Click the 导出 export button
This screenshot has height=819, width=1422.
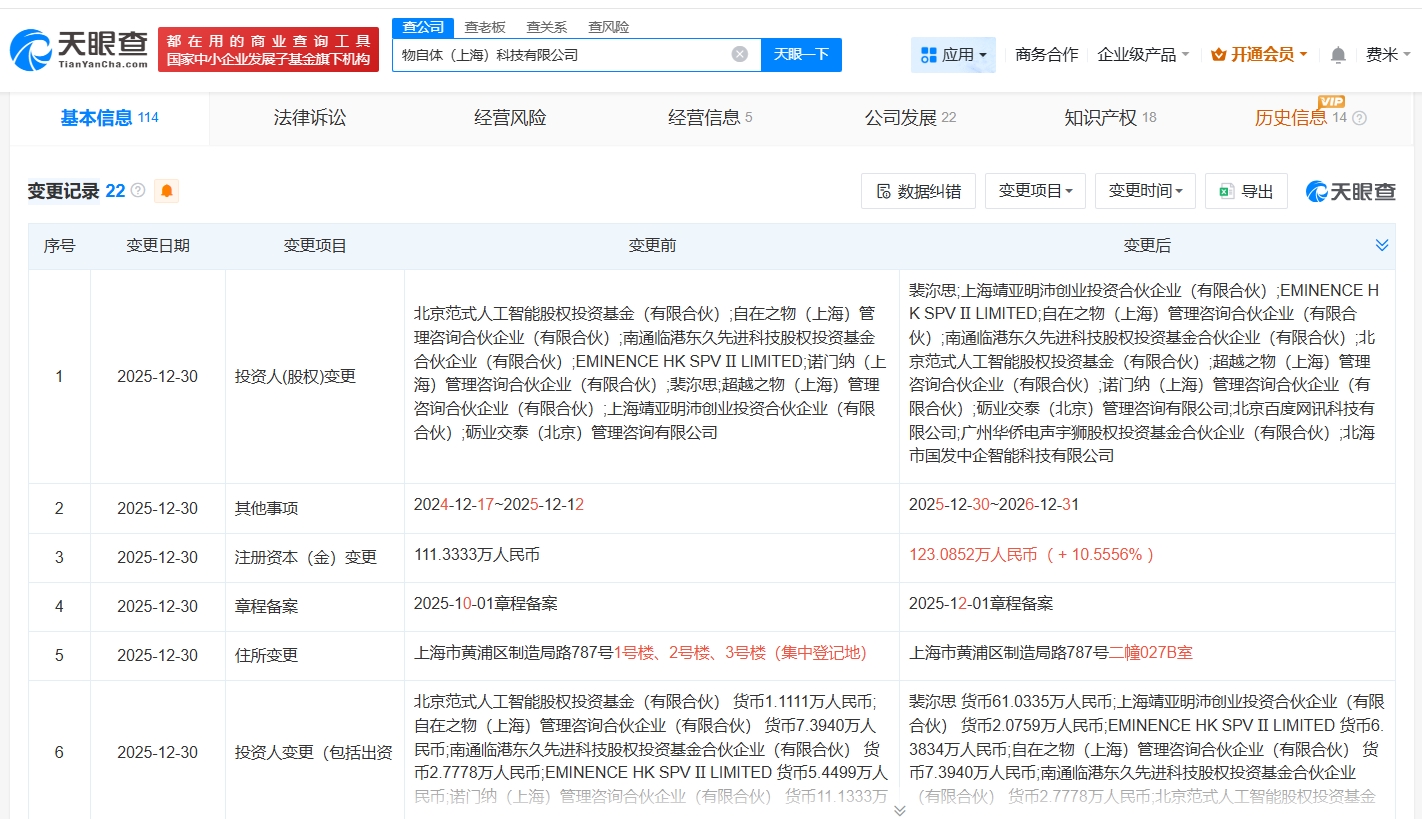[x=1246, y=191]
